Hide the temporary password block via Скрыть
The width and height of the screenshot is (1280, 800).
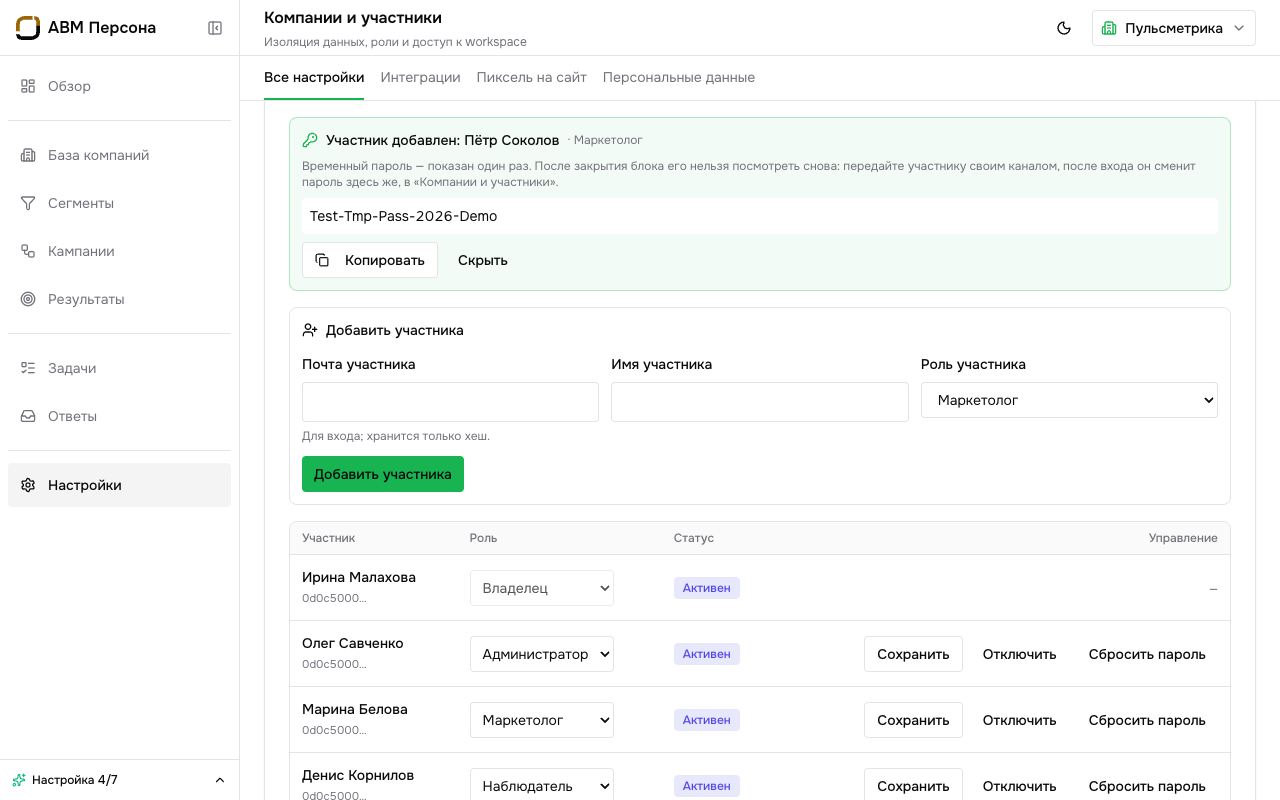click(x=483, y=260)
